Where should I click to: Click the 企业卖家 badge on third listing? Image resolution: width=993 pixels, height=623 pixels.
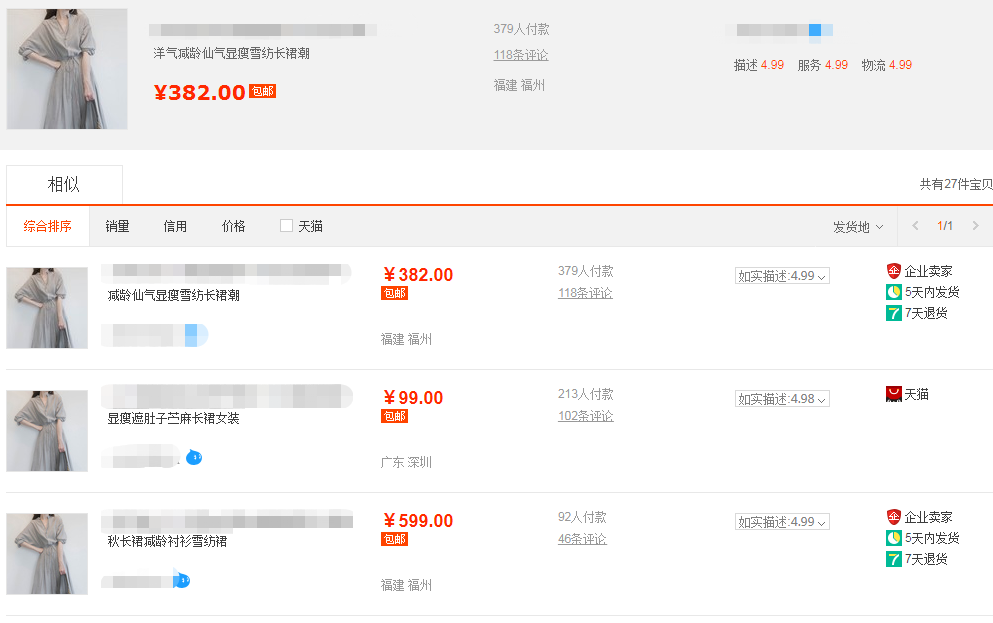[894, 517]
